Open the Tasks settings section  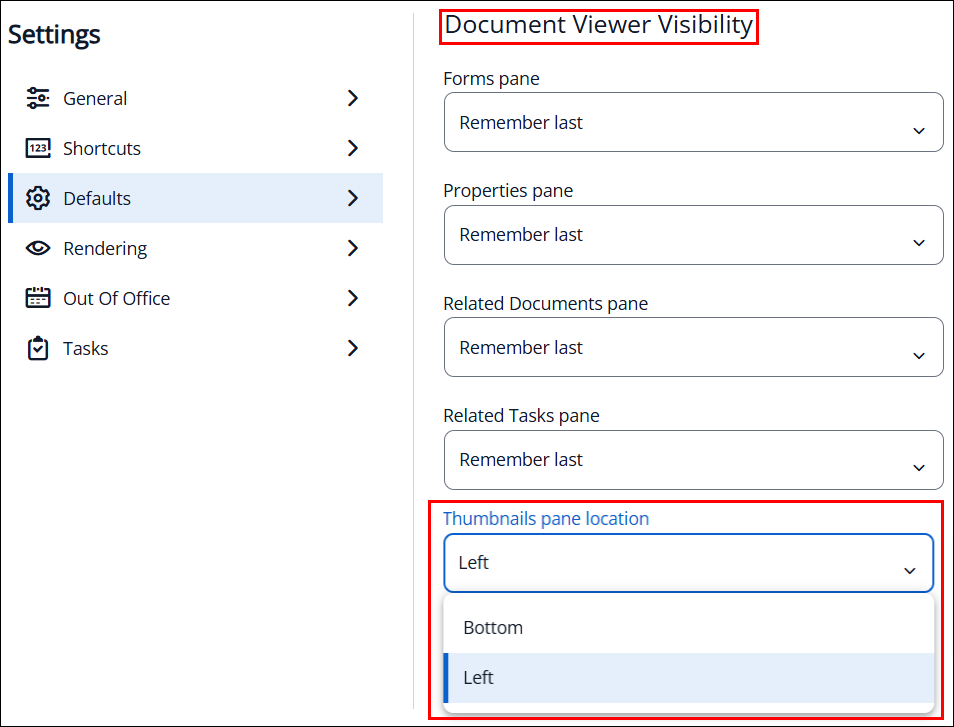tap(195, 349)
